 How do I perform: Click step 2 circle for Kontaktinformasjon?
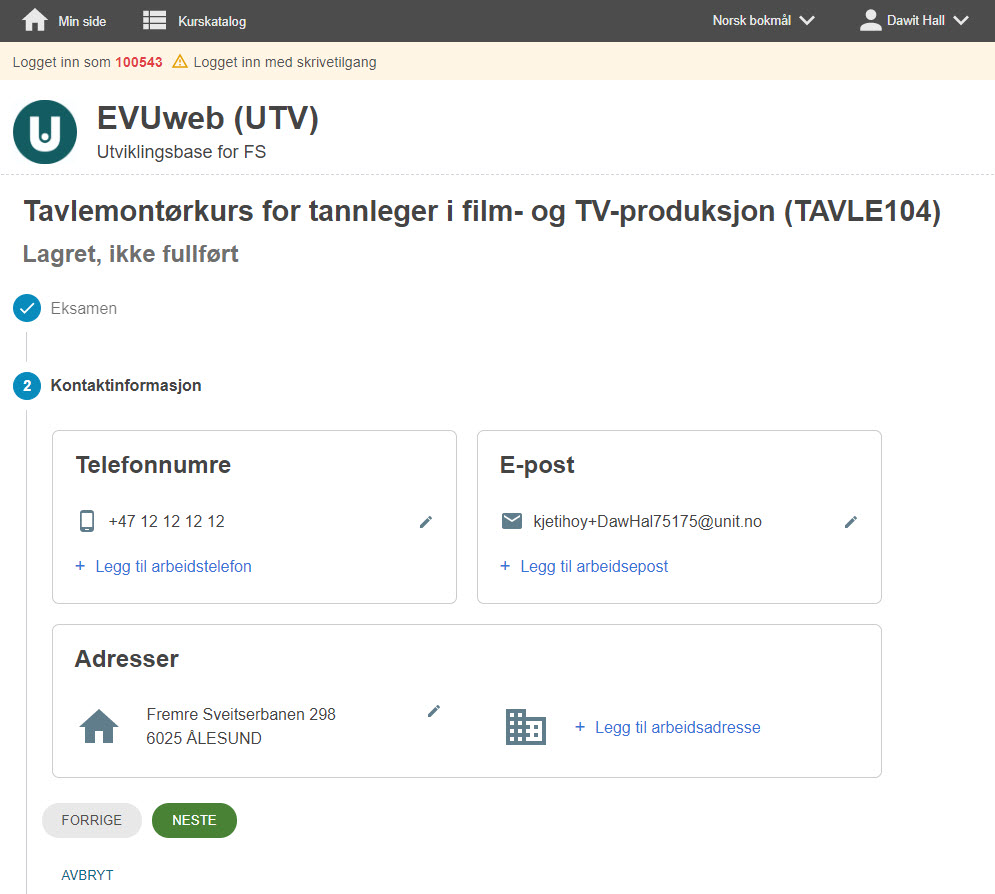pos(27,386)
